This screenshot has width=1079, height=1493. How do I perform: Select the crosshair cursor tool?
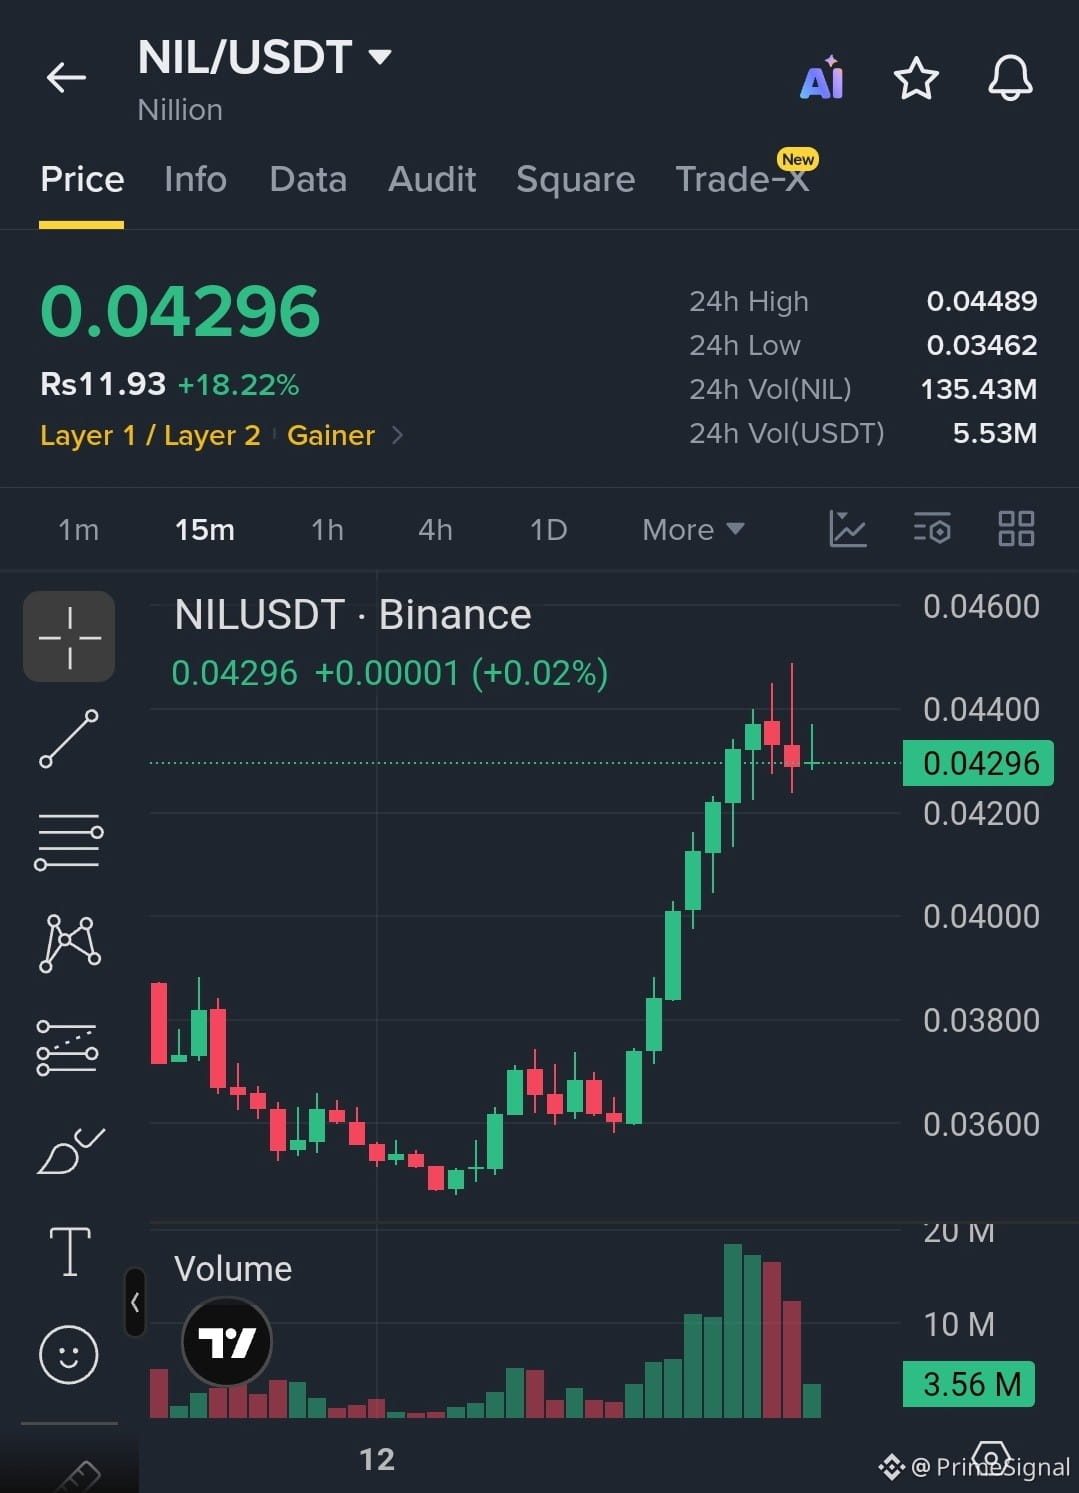tap(69, 636)
